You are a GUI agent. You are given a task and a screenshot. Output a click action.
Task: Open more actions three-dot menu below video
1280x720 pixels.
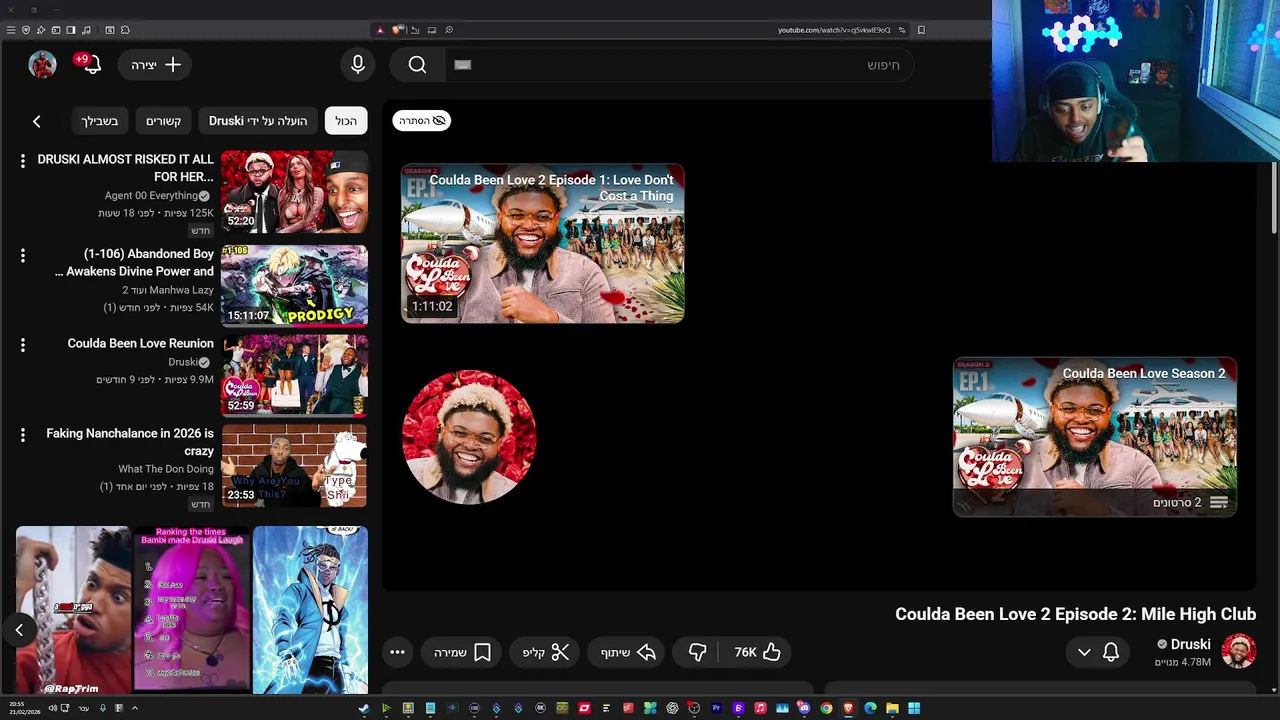[x=397, y=652]
